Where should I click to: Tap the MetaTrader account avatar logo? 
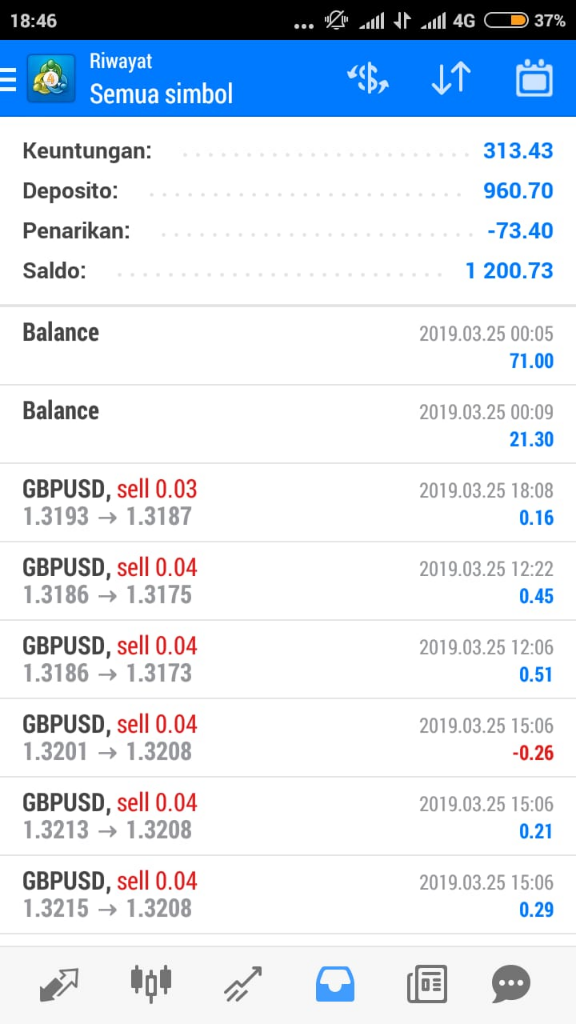(x=51, y=77)
